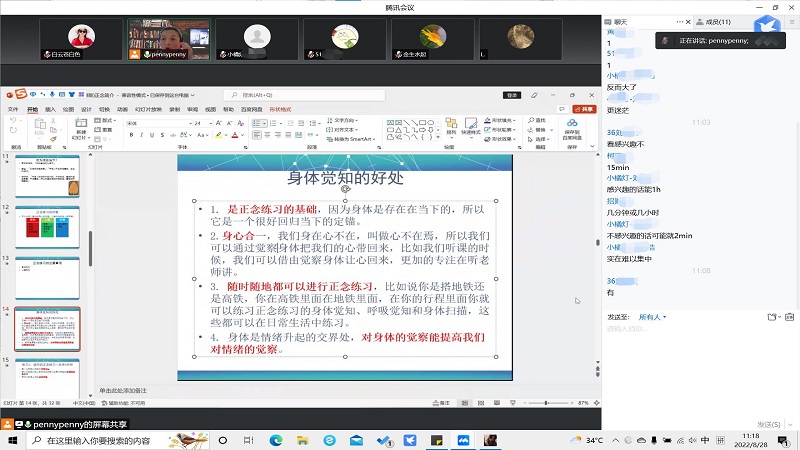
Task: Click the Notes (备注) status bar button
Action: [441, 403]
